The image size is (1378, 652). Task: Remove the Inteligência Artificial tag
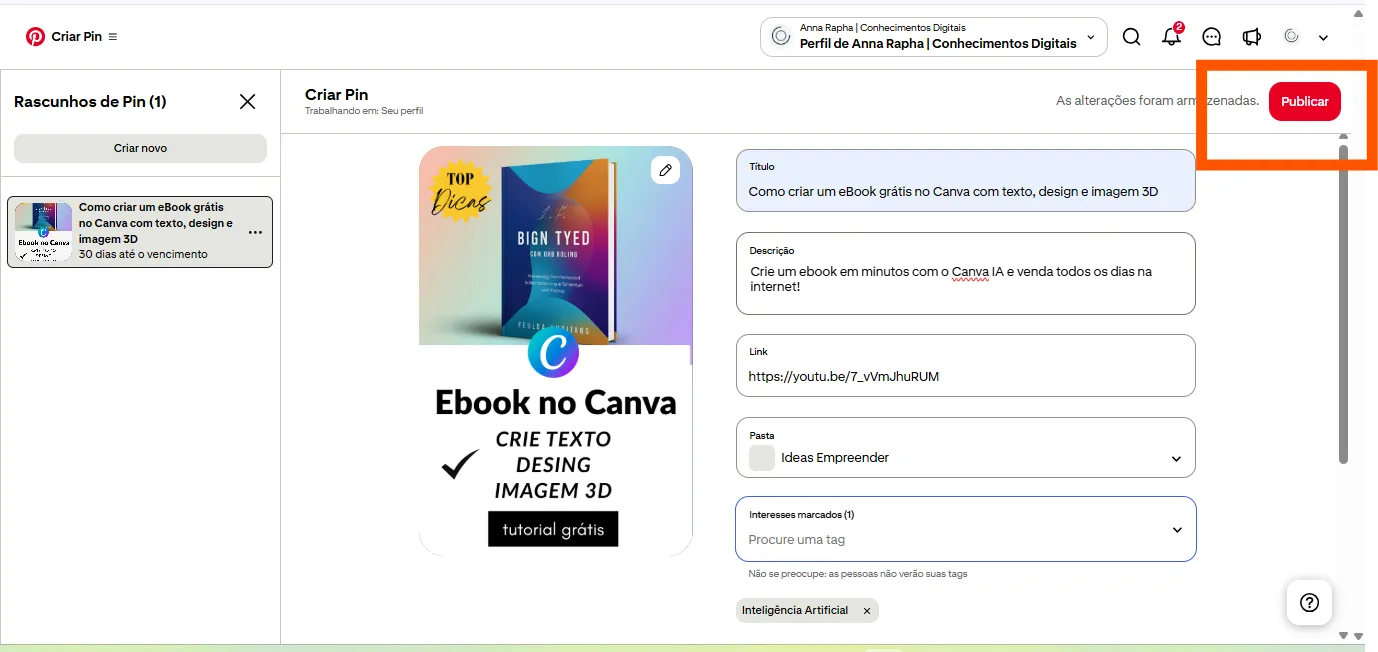point(867,610)
